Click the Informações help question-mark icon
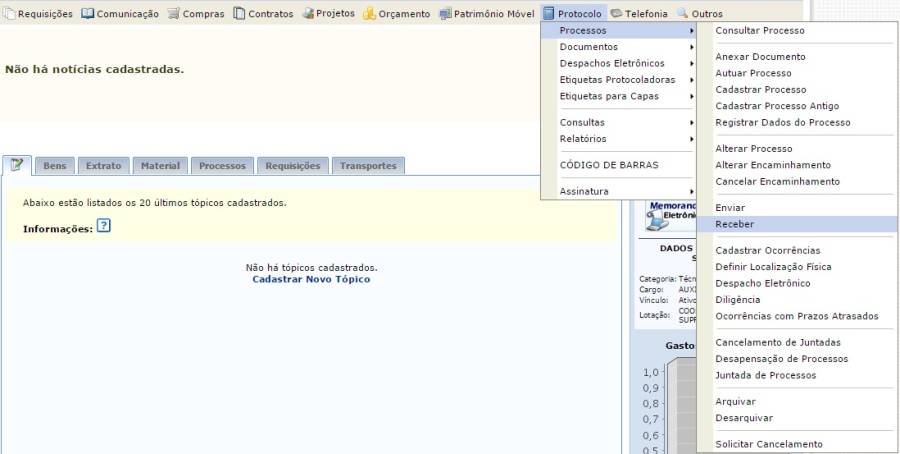The height and width of the screenshot is (454, 900). pos(104,226)
